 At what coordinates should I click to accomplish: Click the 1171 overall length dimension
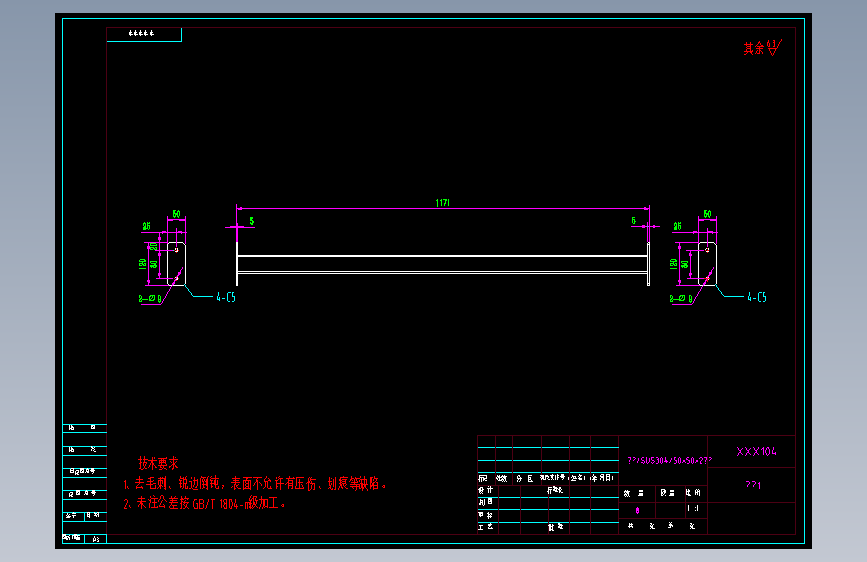[x=442, y=203]
